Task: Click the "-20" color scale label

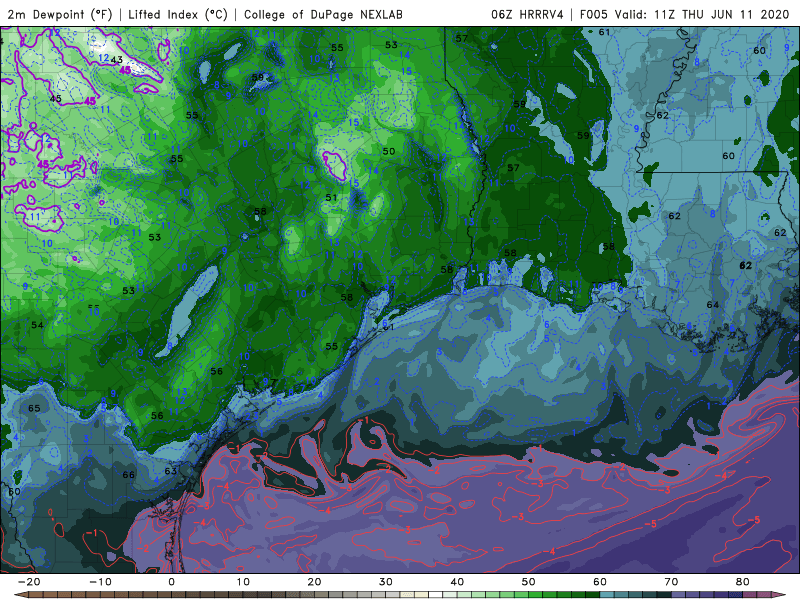Action: [x=29, y=582]
